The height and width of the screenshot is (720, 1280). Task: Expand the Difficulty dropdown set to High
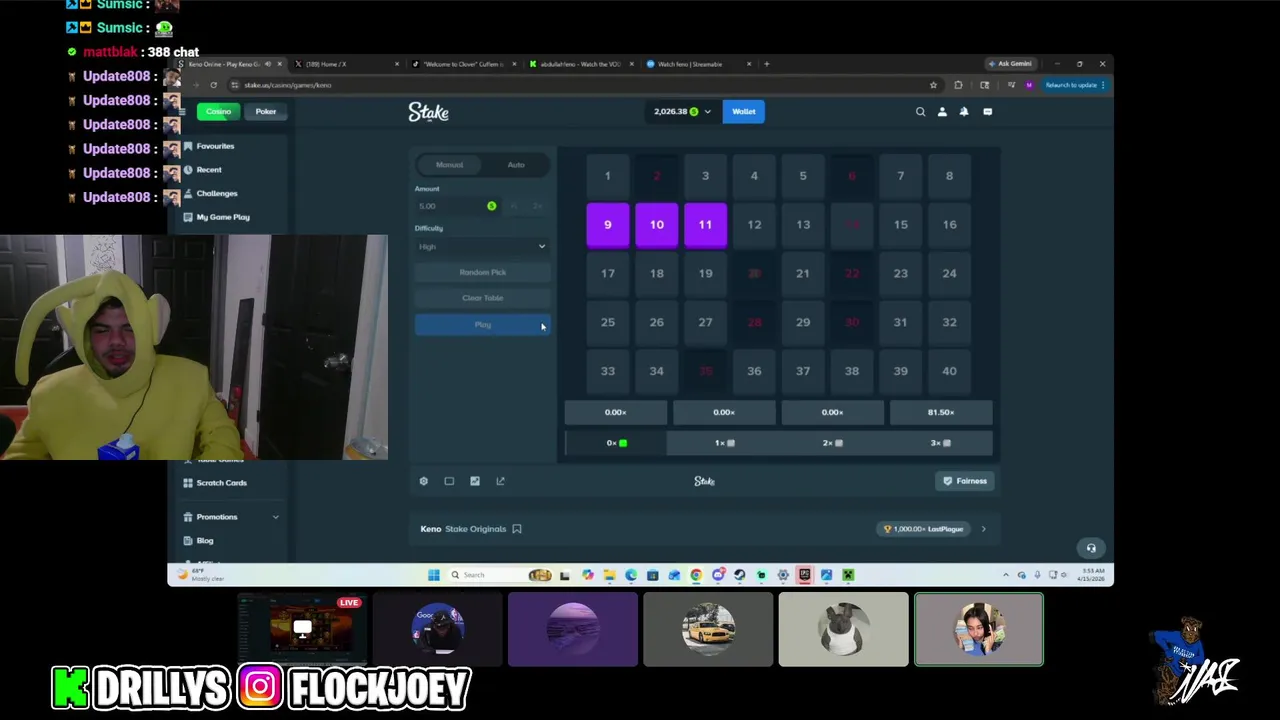click(x=482, y=247)
